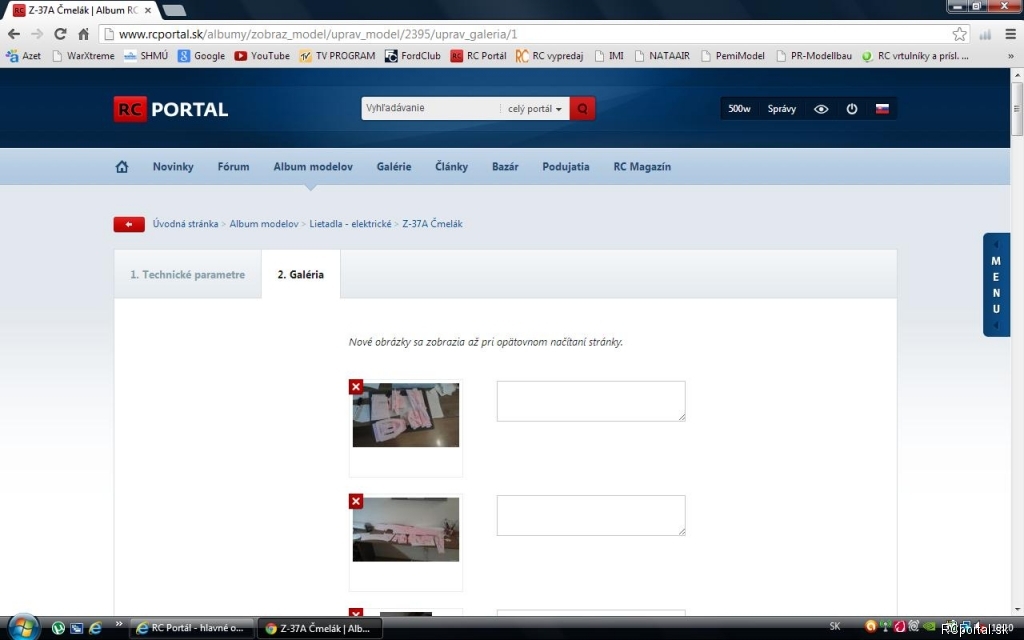
Task: Open the SHMÚ bookmark
Action: (x=146, y=56)
